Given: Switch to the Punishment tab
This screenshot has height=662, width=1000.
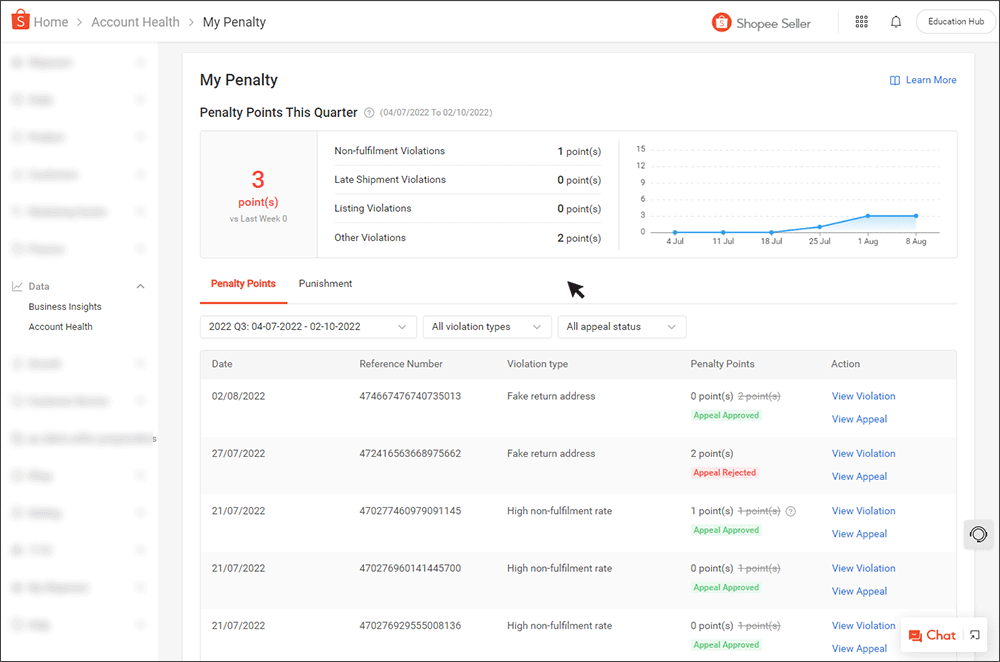Looking at the screenshot, I should tap(325, 284).
